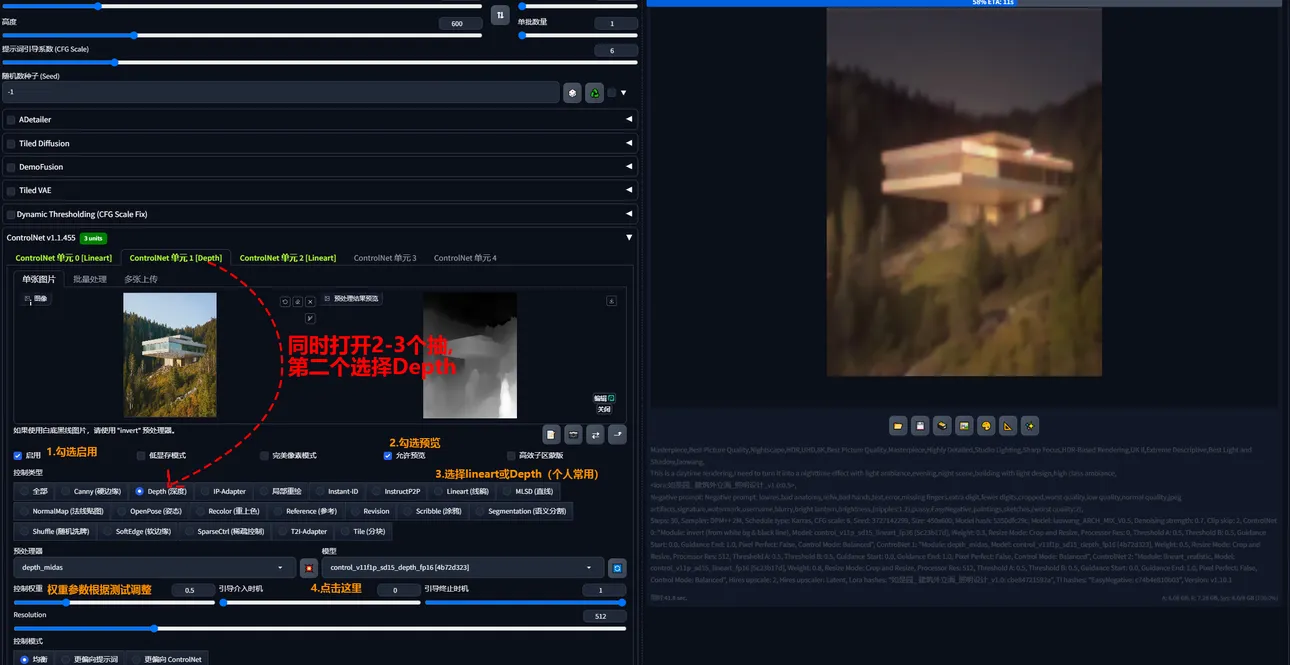Open output folder under generated image

(x=898, y=426)
